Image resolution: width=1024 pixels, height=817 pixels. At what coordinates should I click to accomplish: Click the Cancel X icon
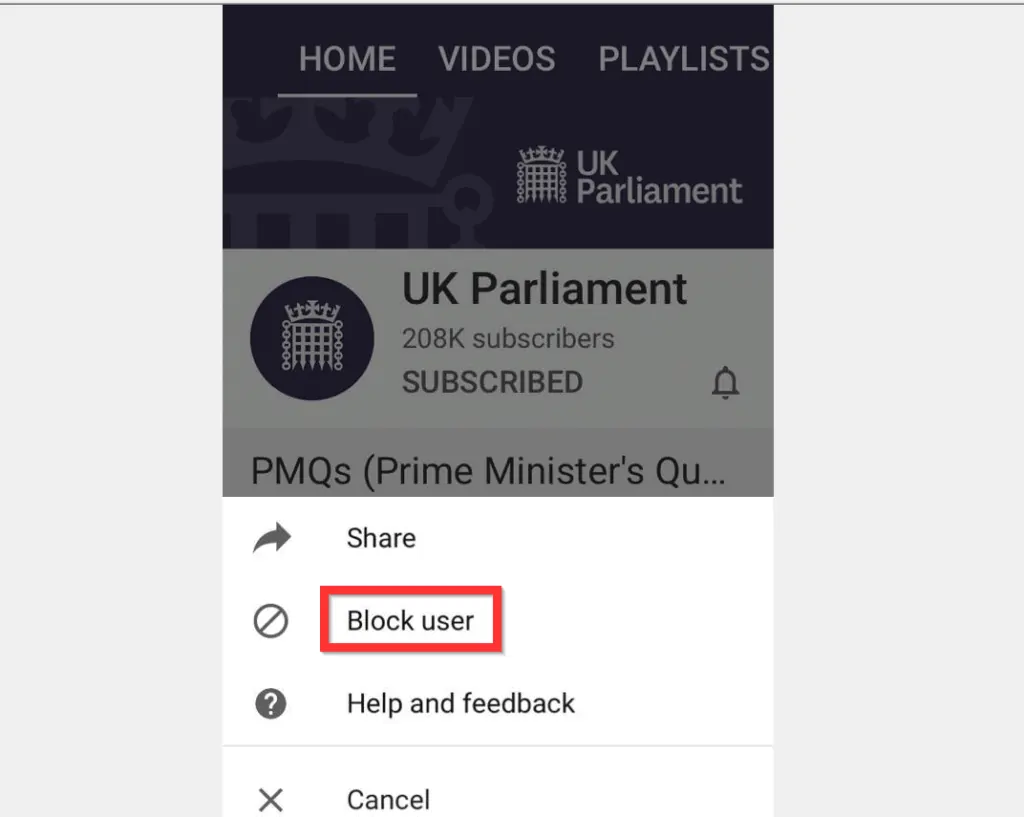click(x=270, y=799)
